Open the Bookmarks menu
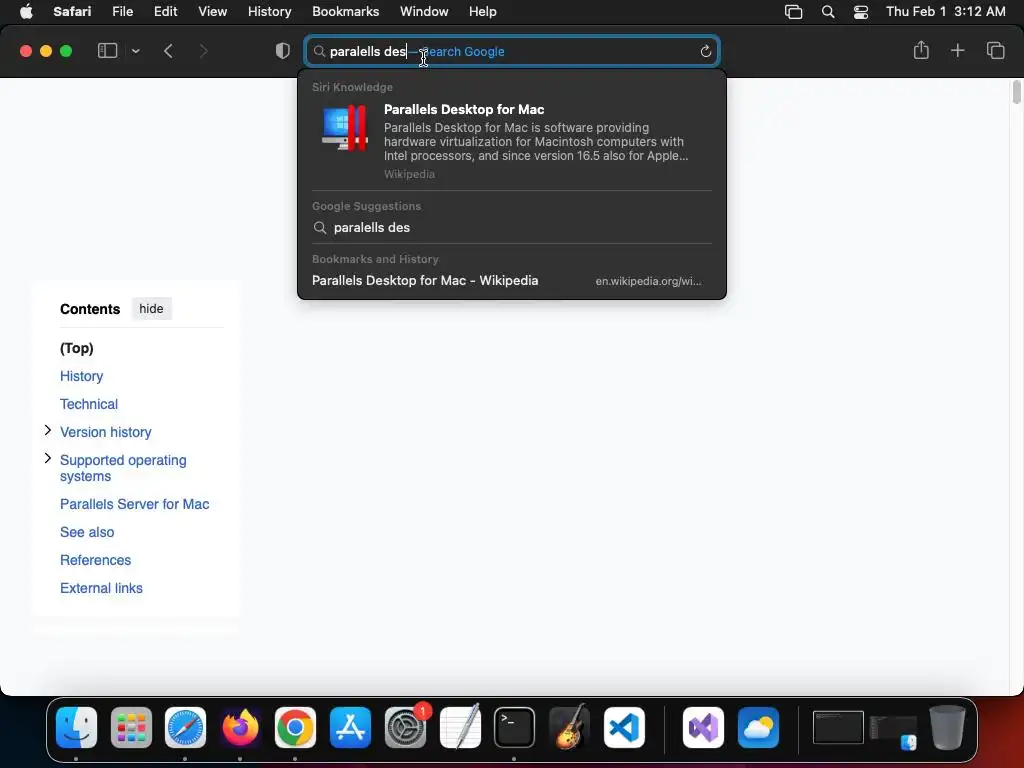 [x=345, y=11]
